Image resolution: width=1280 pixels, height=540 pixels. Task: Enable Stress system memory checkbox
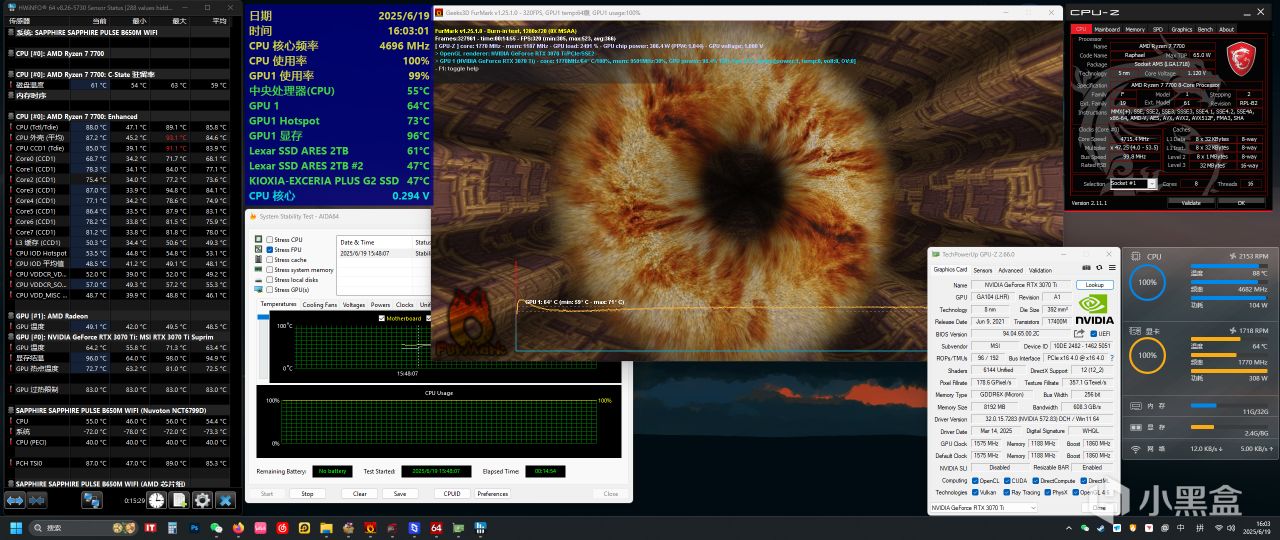pyautogui.click(x=270, y=270)
